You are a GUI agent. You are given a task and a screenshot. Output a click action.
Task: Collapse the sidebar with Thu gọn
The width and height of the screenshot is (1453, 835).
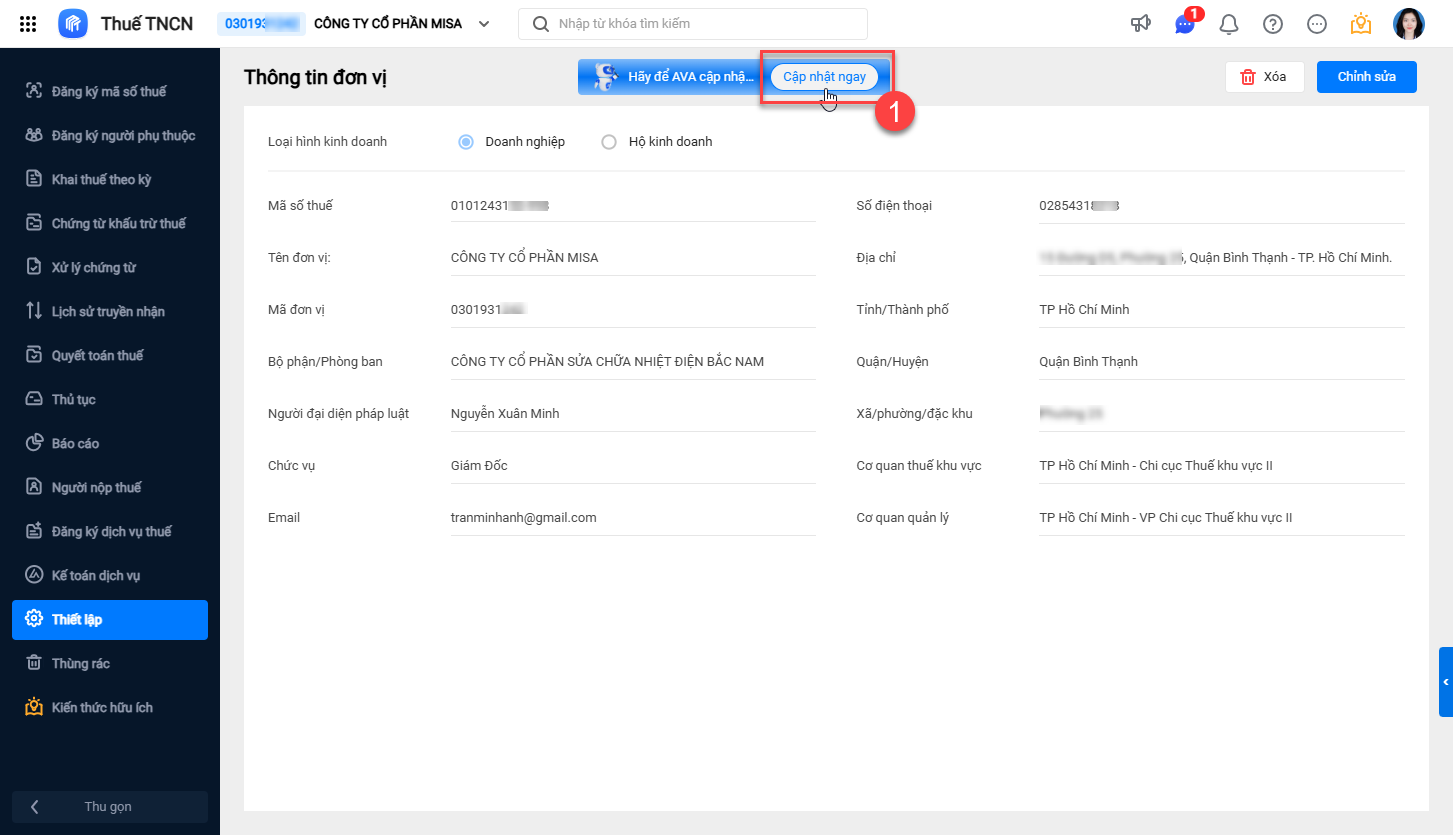109,807
